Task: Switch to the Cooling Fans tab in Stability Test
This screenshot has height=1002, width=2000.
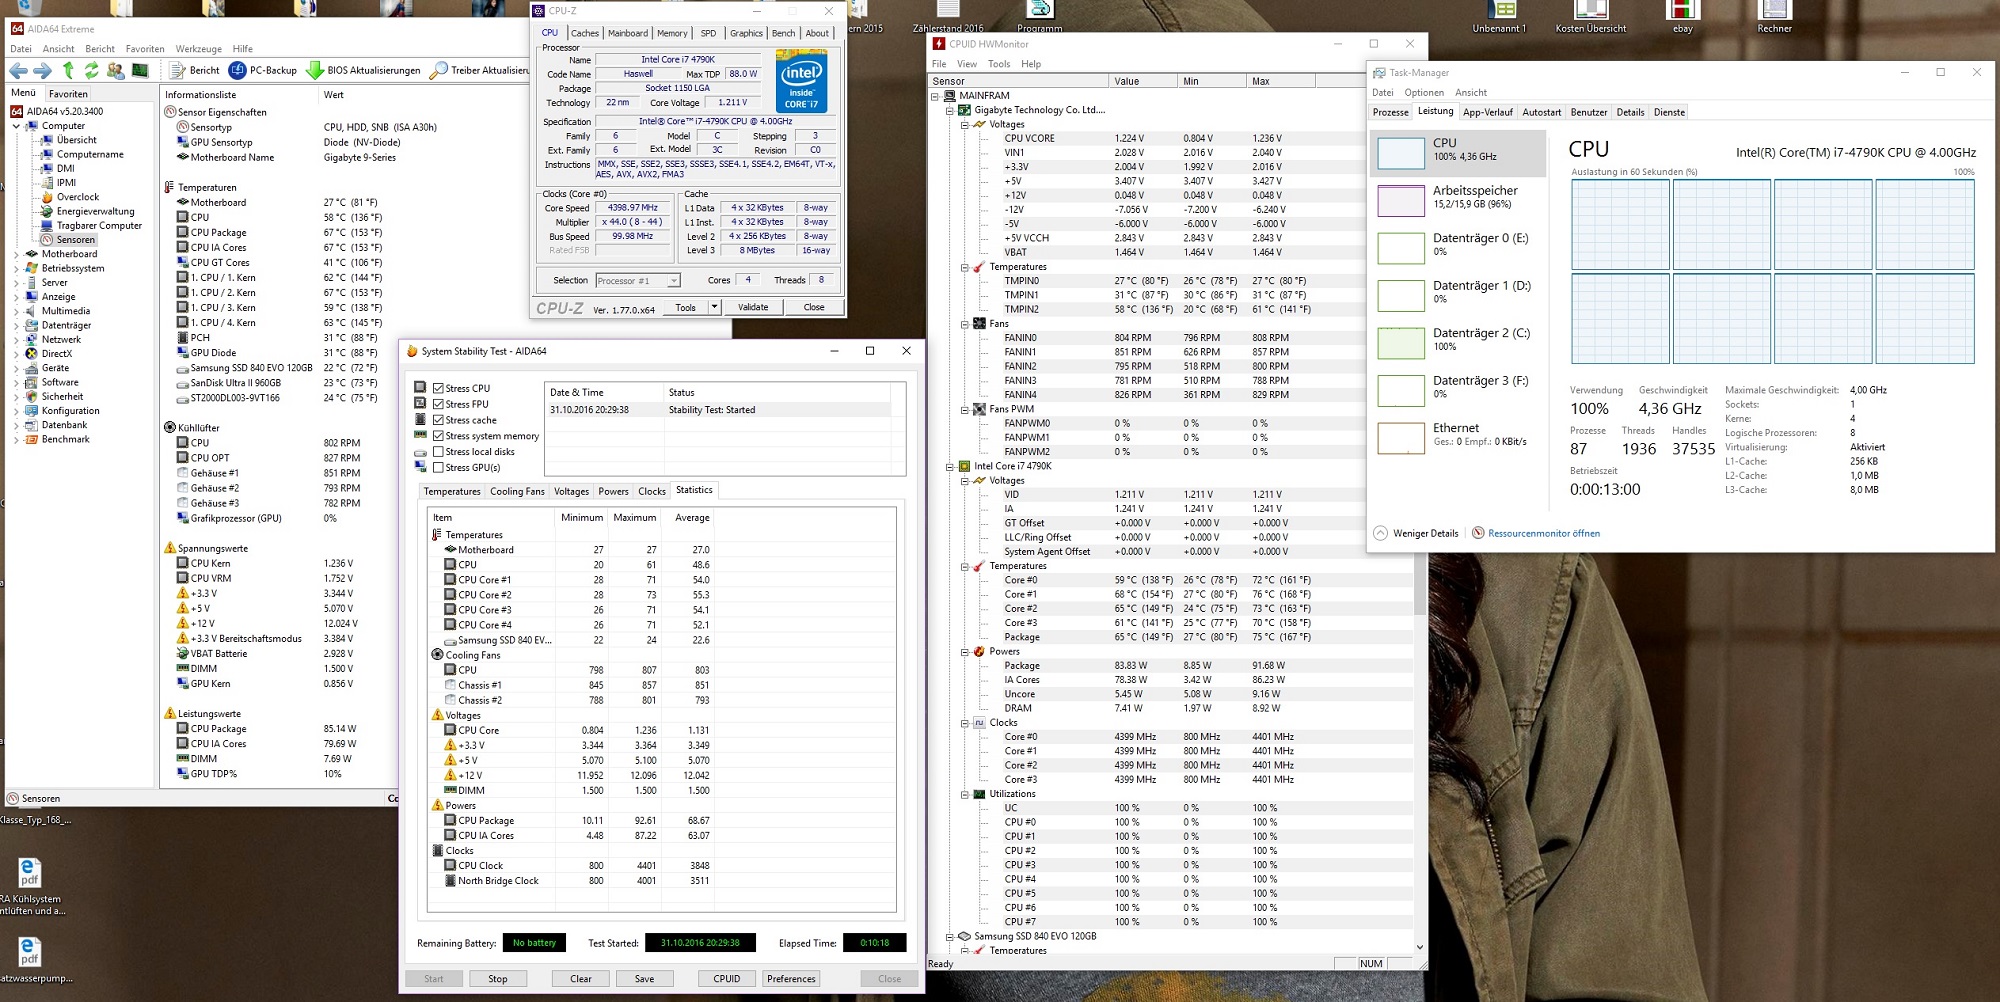Action: click(x=517, y=491)
